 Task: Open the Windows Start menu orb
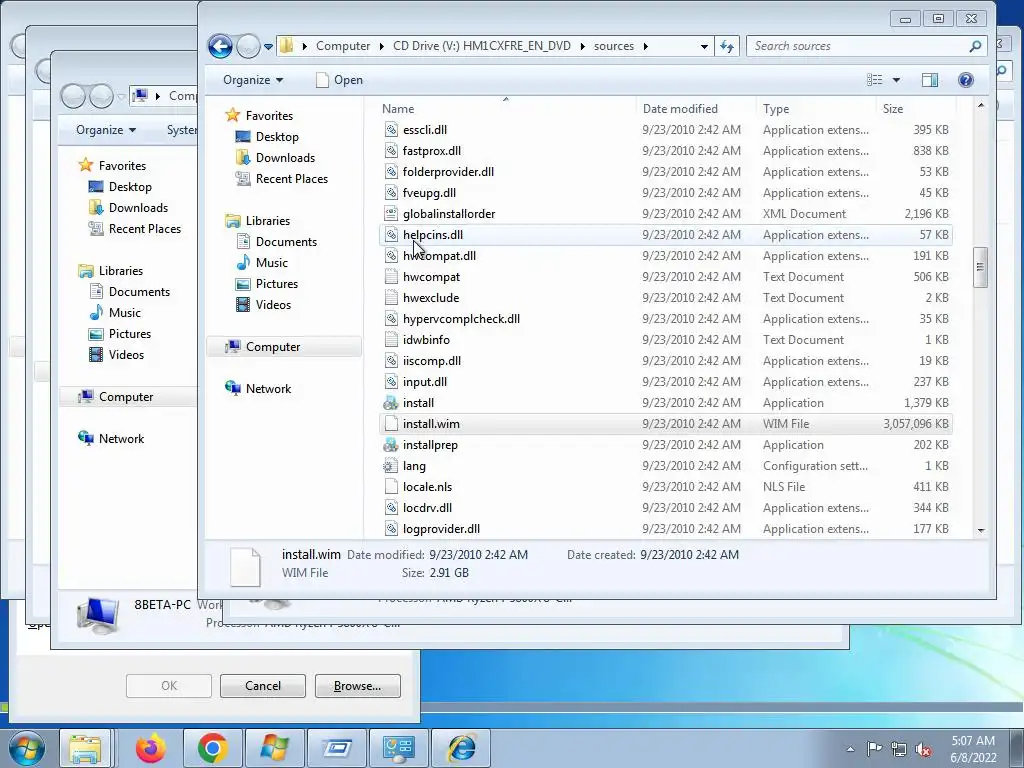tap(26, 748)
